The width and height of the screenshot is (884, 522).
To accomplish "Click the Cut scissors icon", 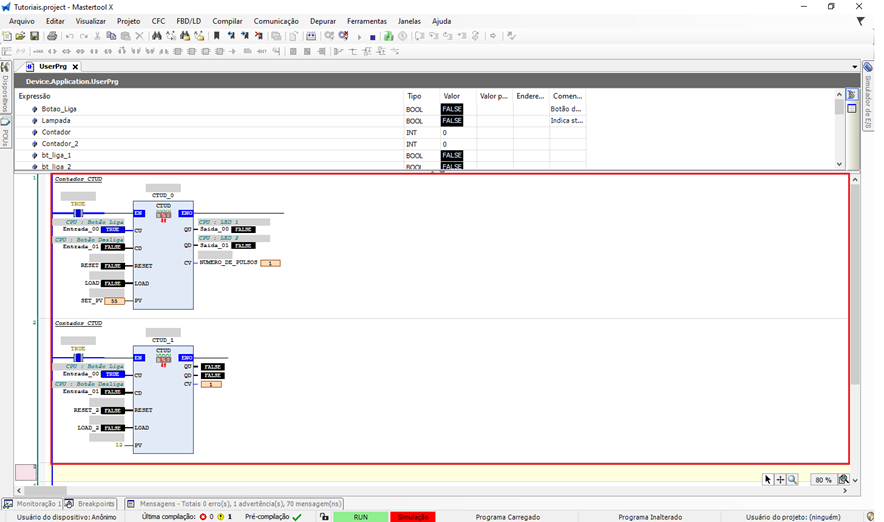I will point(97,36).
